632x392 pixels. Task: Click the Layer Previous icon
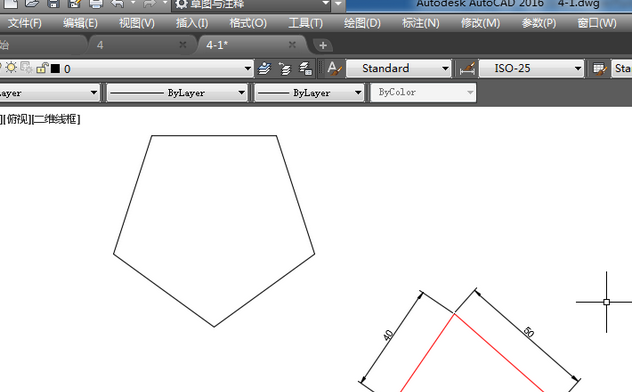pos(285,68)
